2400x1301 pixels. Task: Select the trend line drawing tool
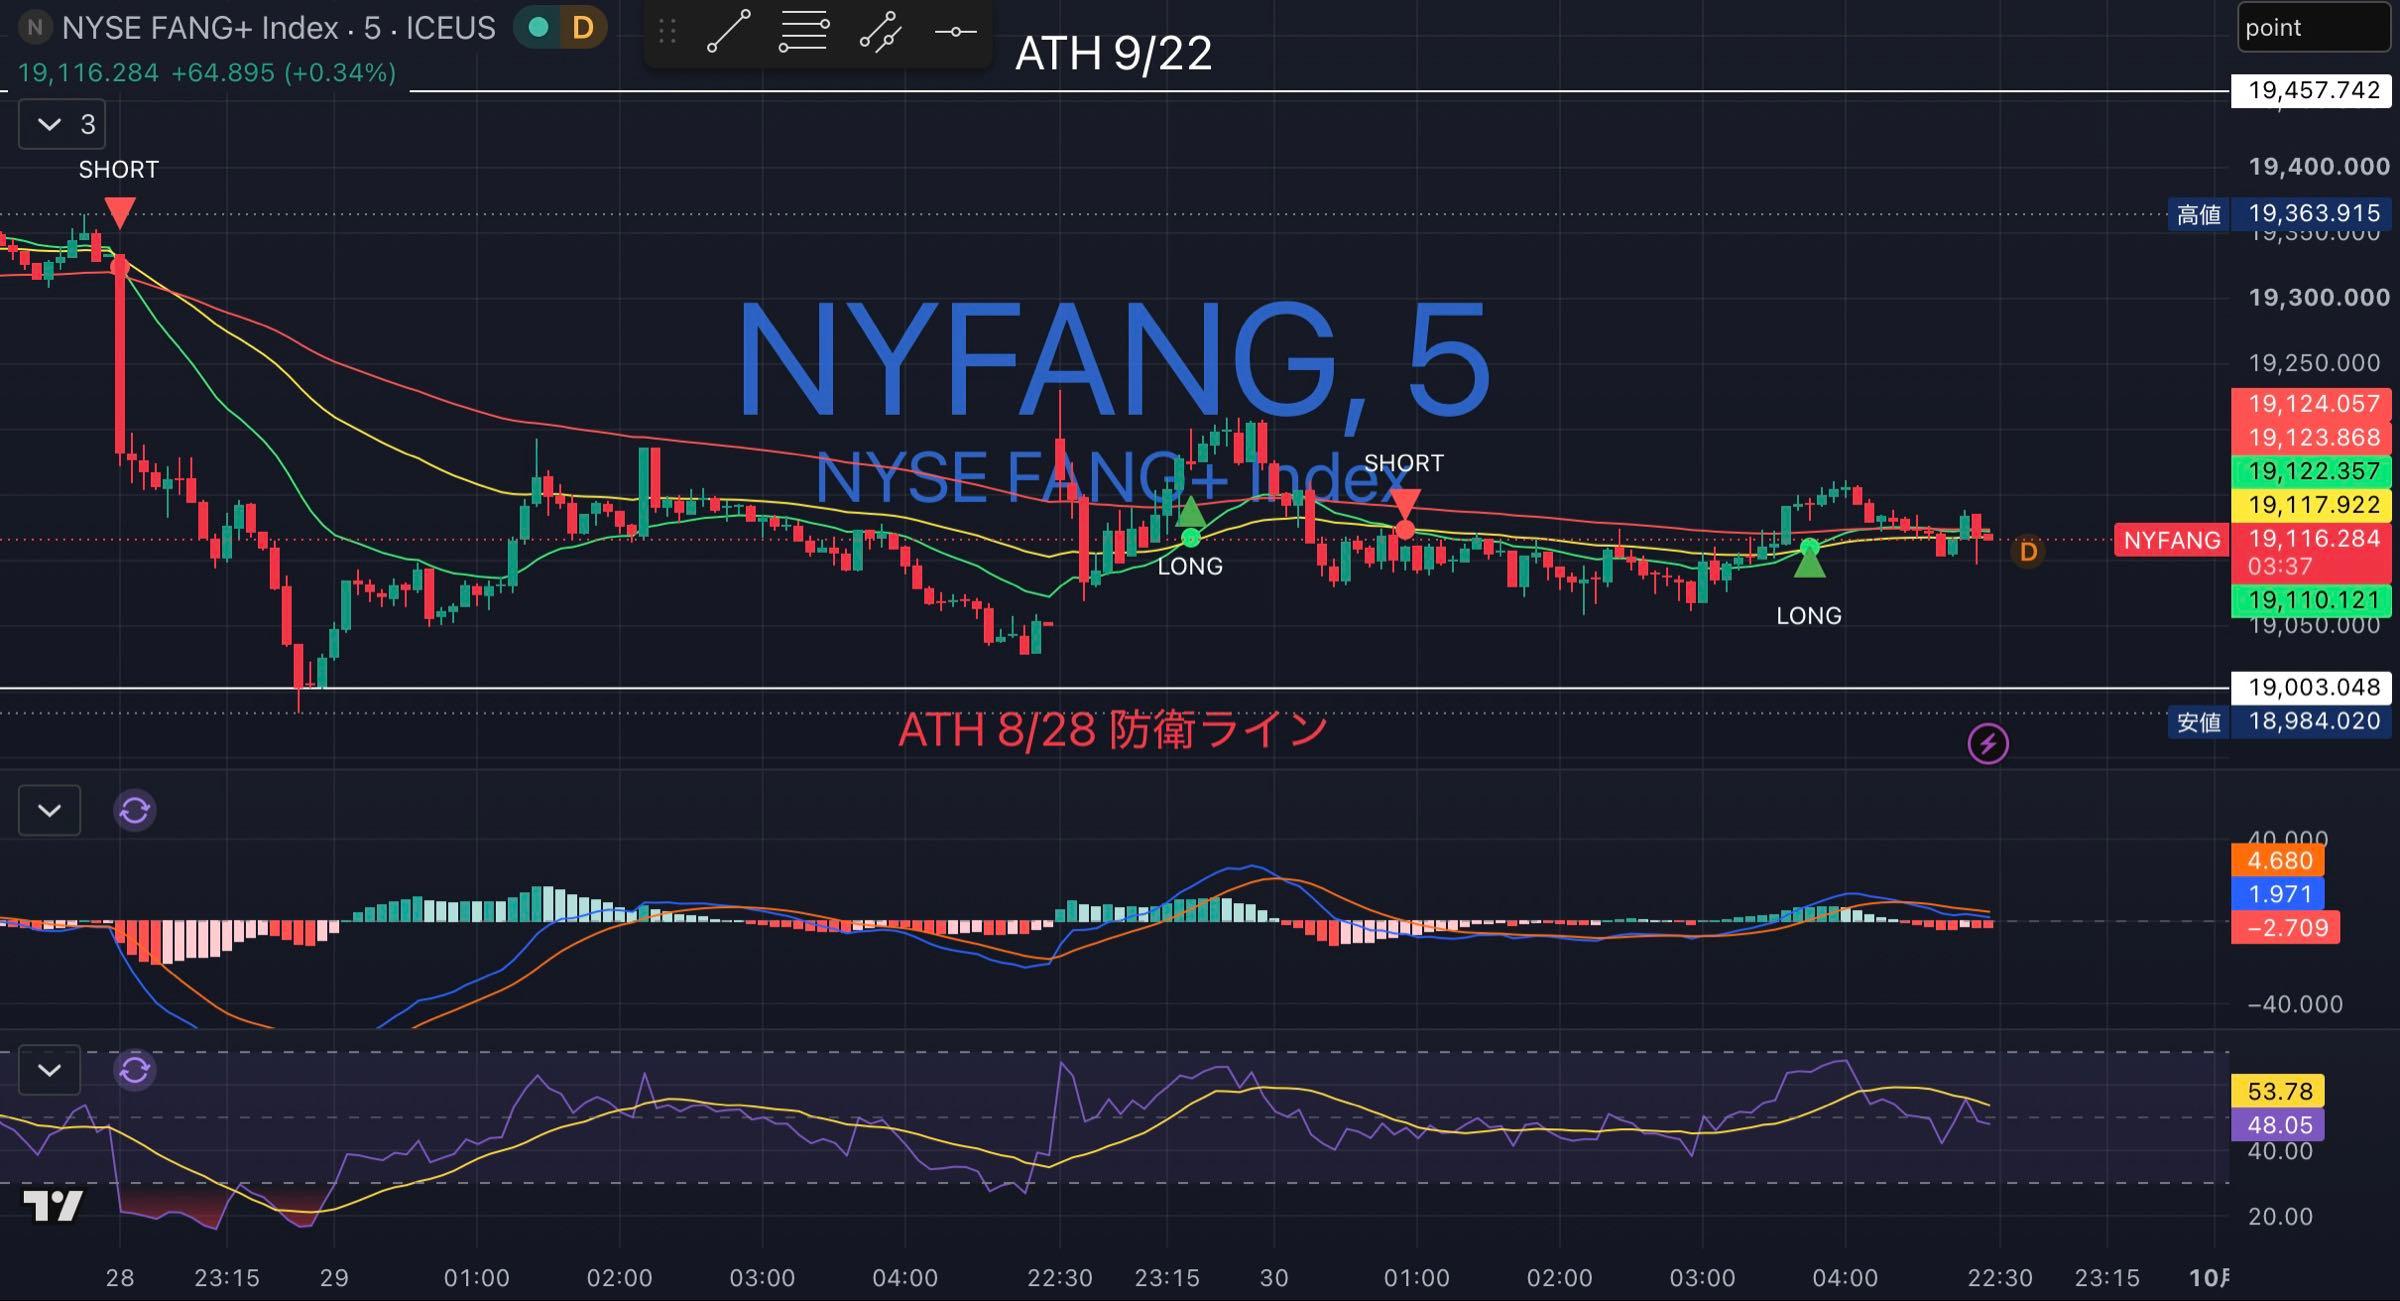tap(729, 31)
